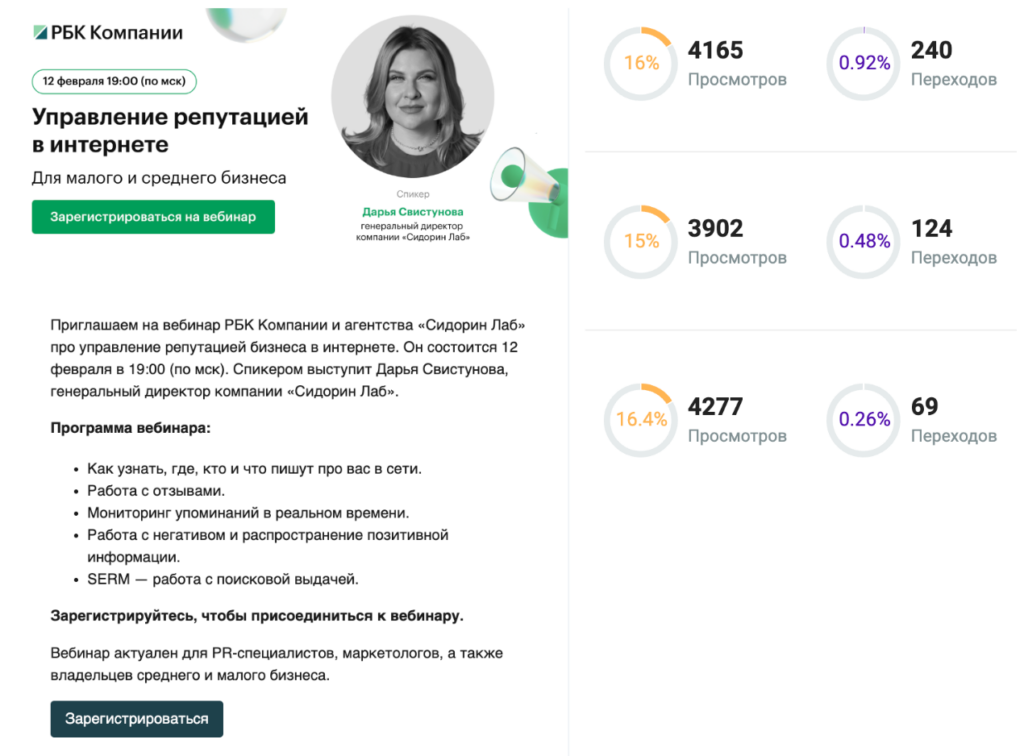The height and width of the screenshot is (756, 1024).
Task: Select the 240 Переходов statistic
Action: pos(953,63)
